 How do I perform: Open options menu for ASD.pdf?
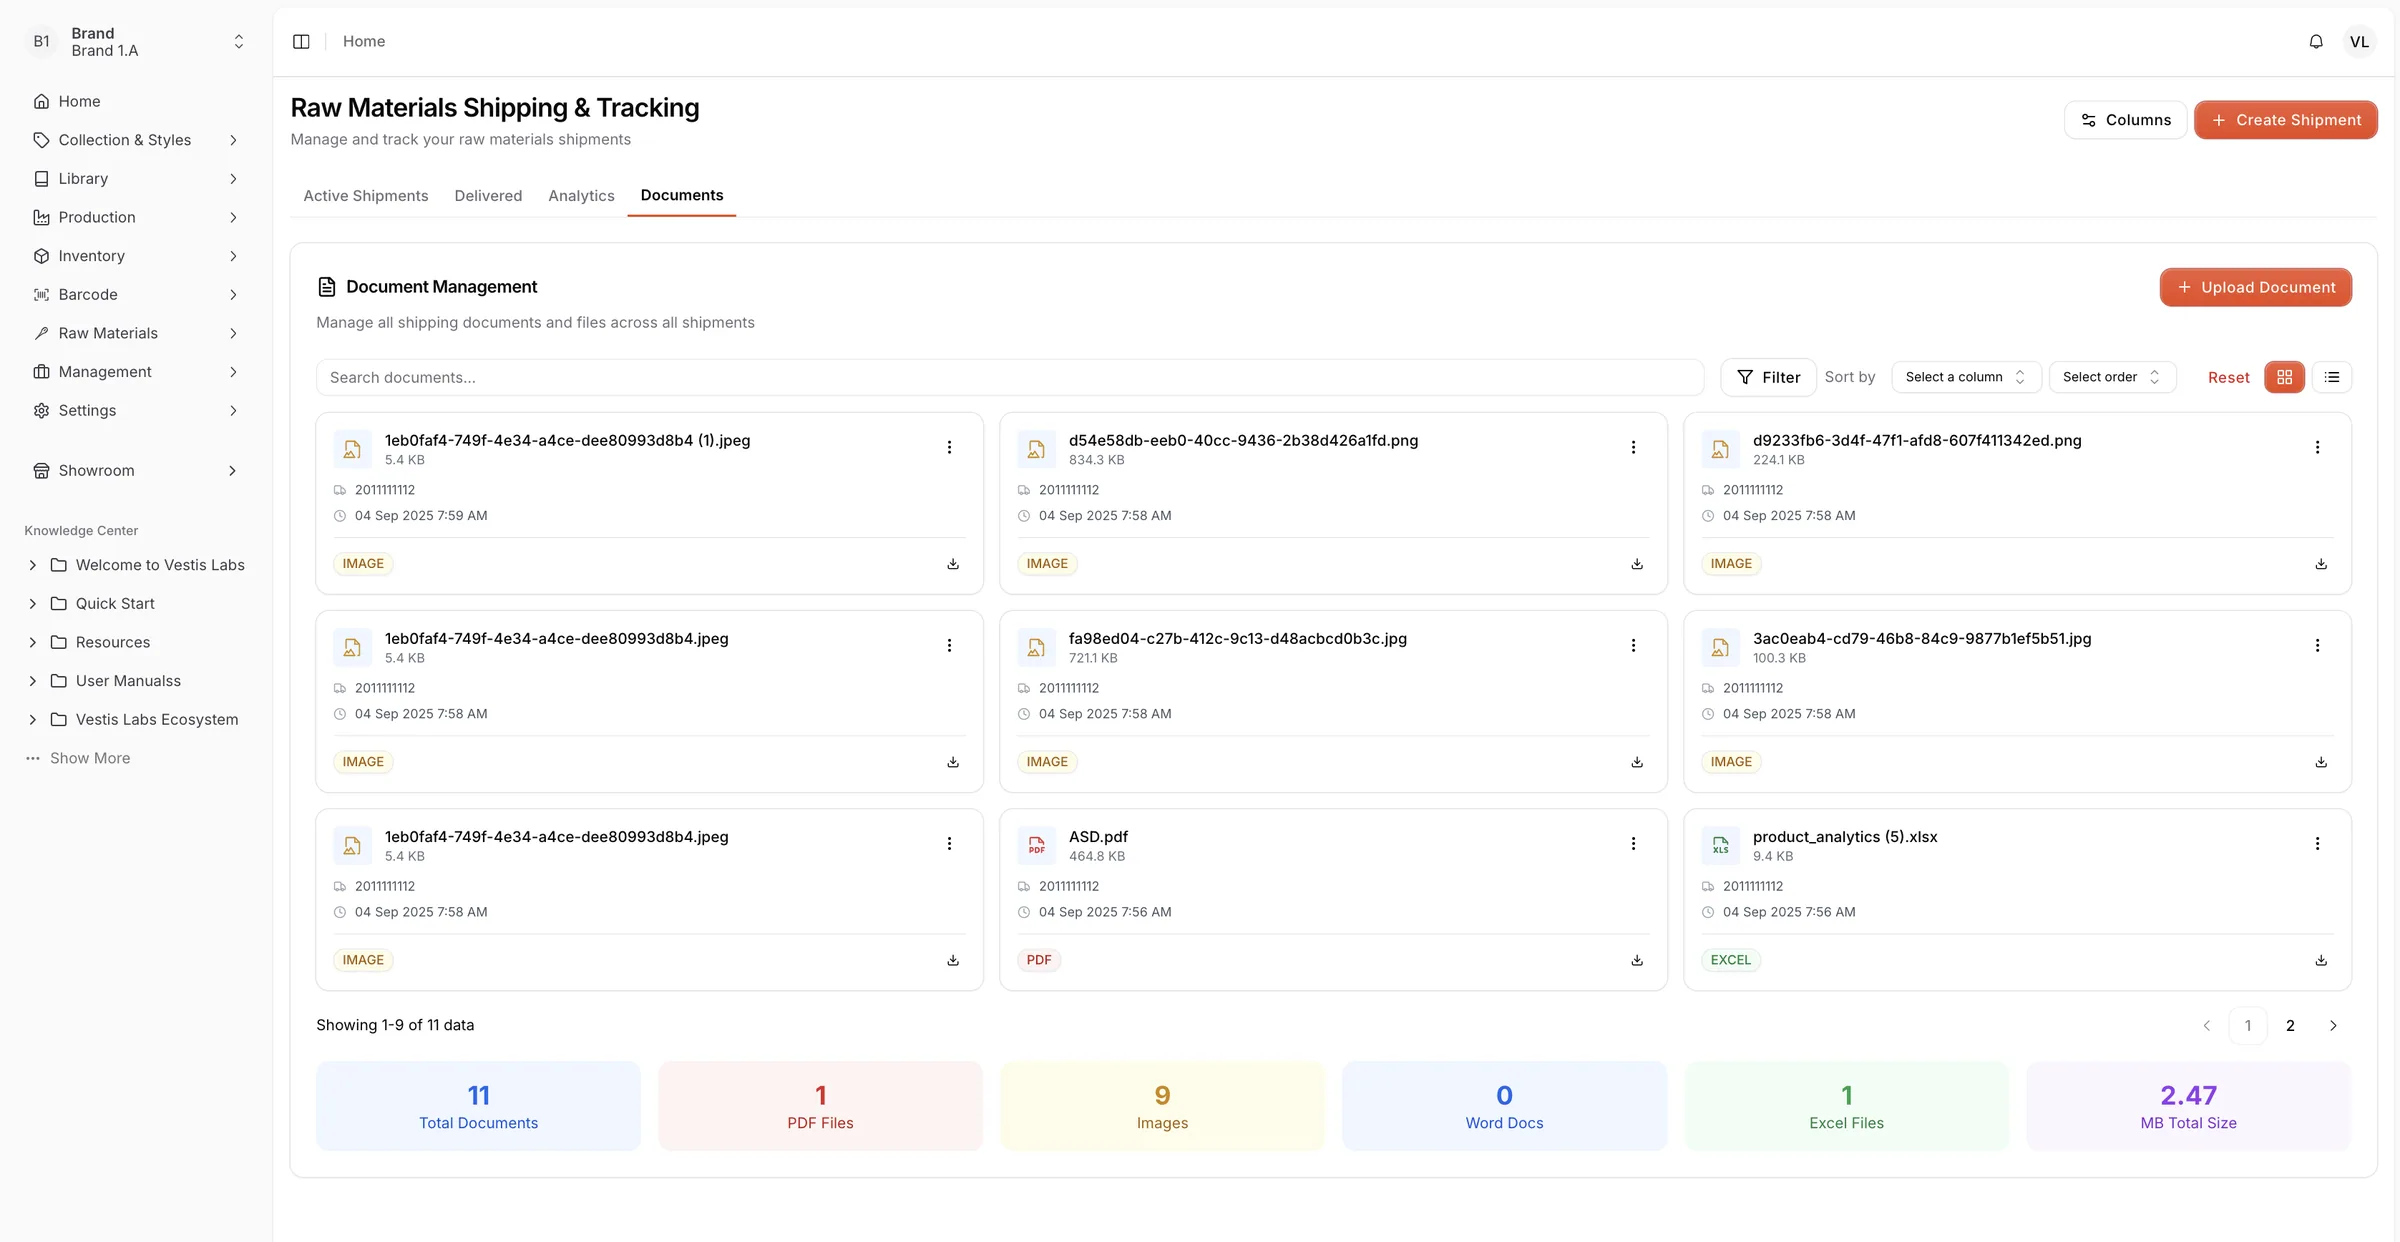pos(1633,843)
